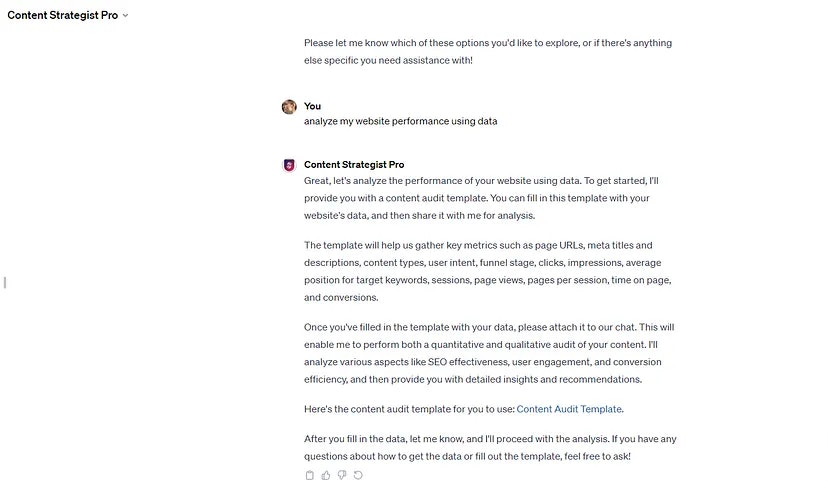Click the paragraph starting 'Great, let's analyze'

(x=481, y=198)
